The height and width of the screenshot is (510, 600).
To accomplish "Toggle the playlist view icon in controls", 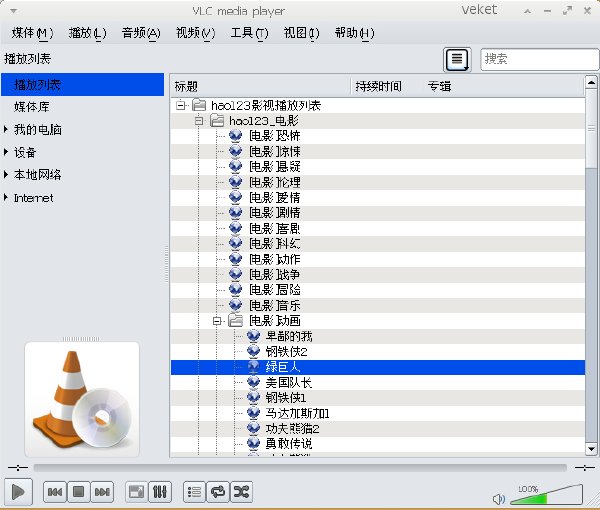I will (194, 492).
